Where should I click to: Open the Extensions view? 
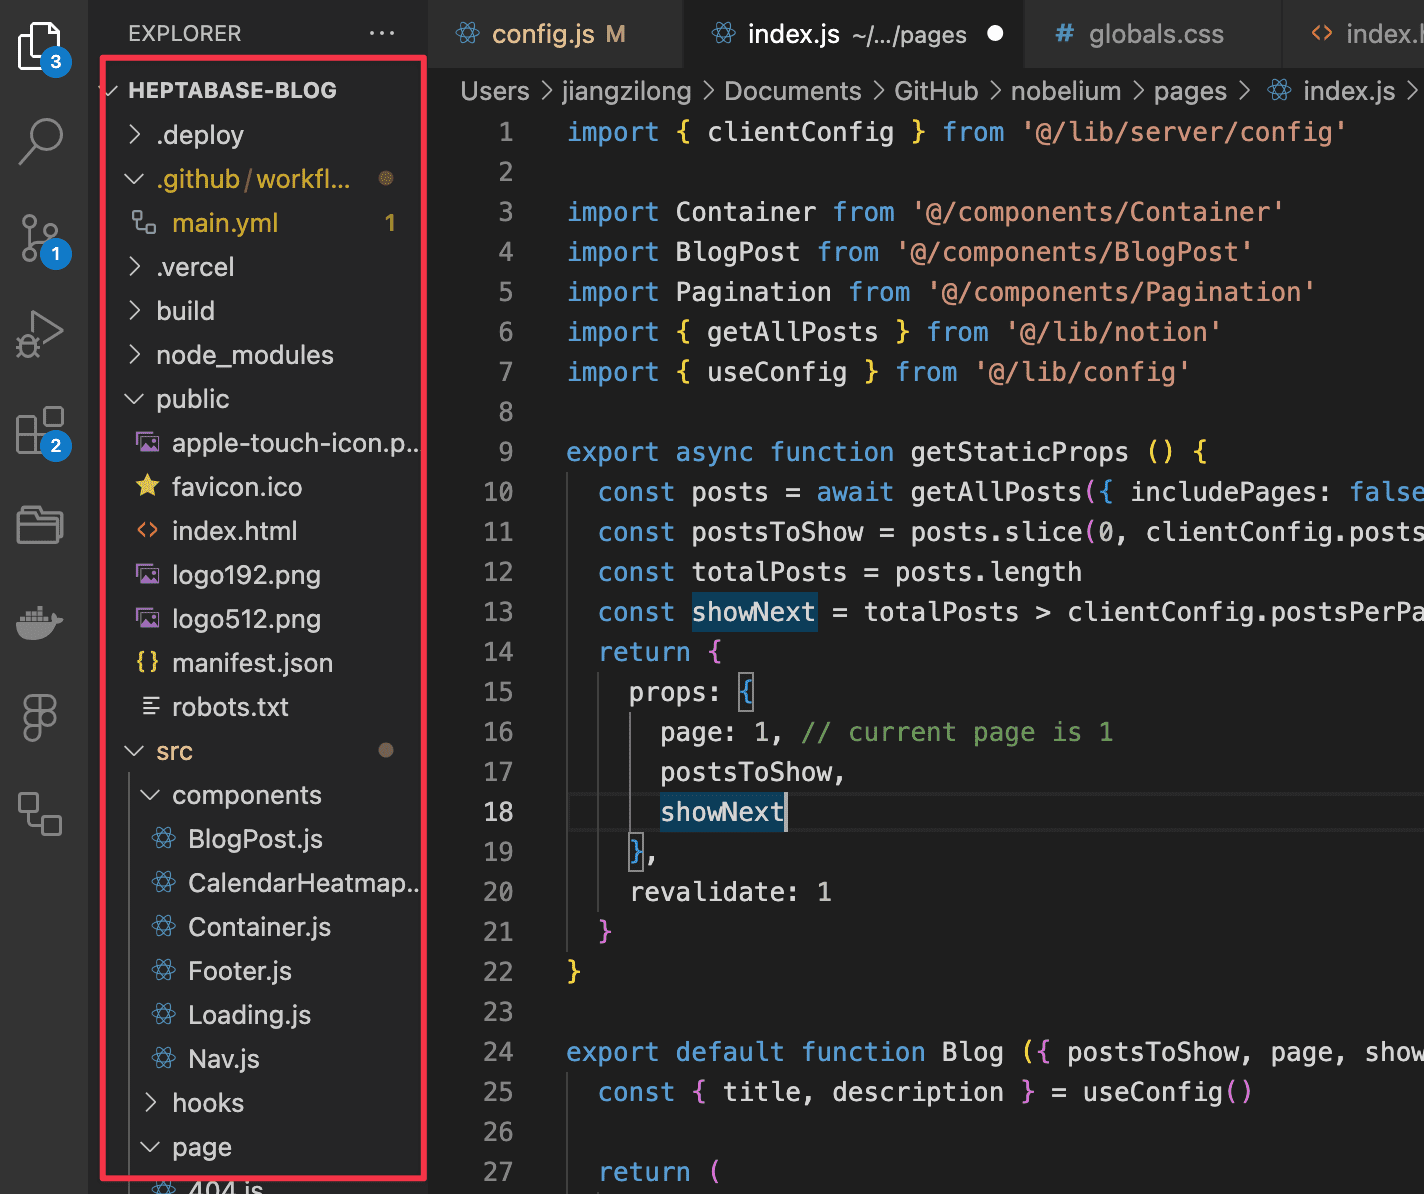pos(40,431)
